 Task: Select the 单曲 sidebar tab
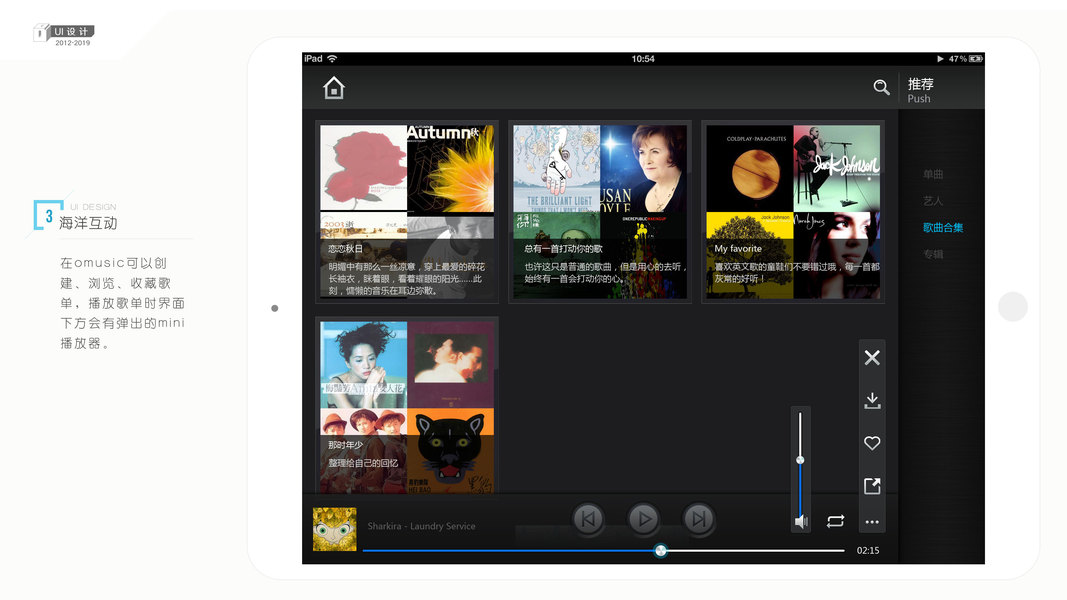tap(933, 174)
